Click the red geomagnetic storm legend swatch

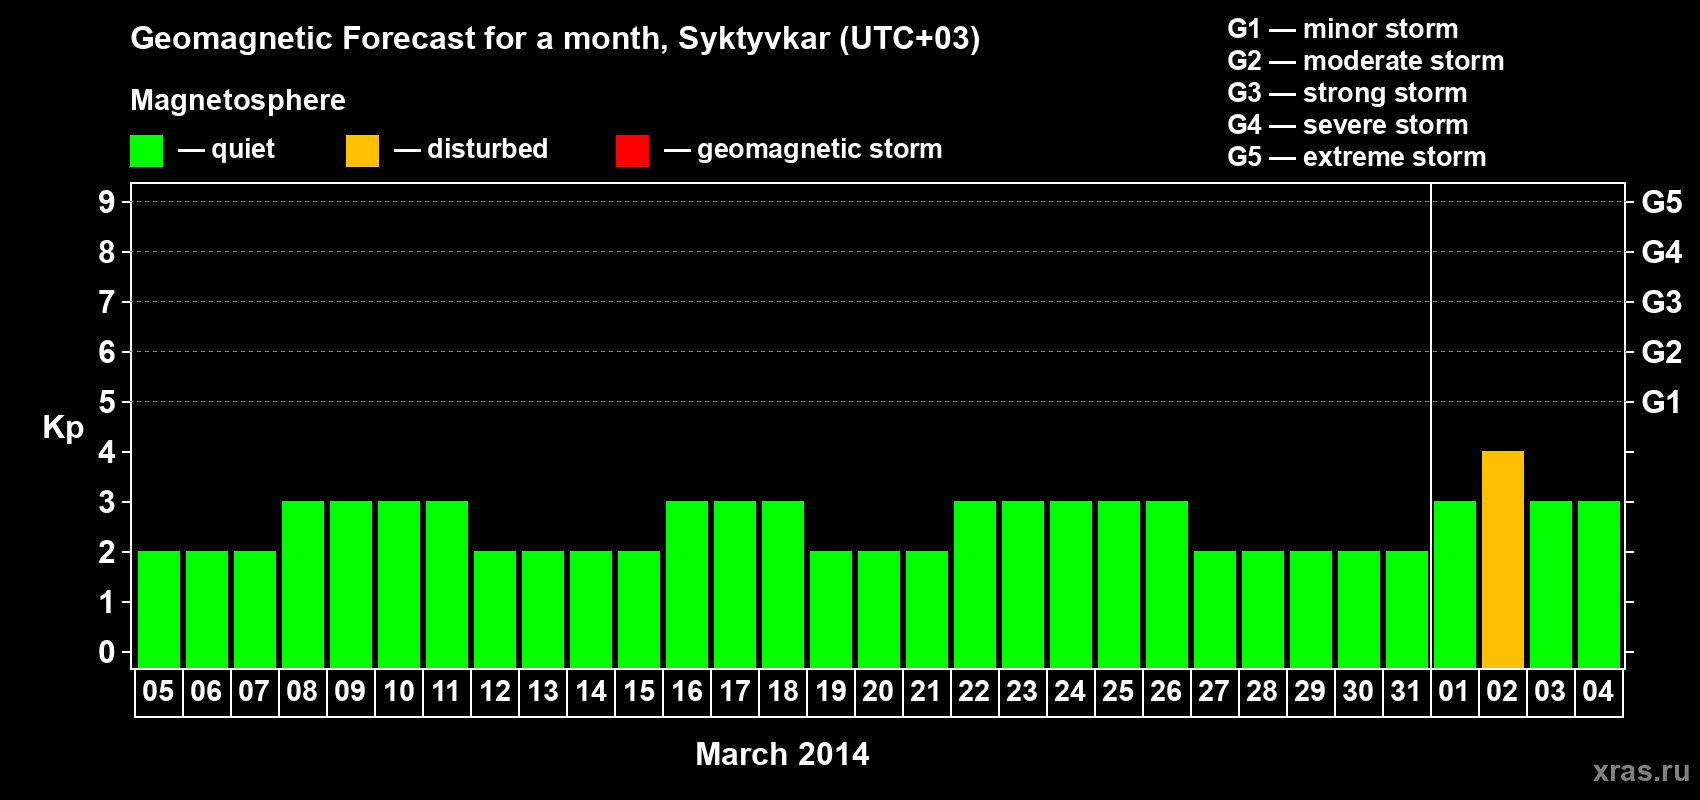point(632,151)
